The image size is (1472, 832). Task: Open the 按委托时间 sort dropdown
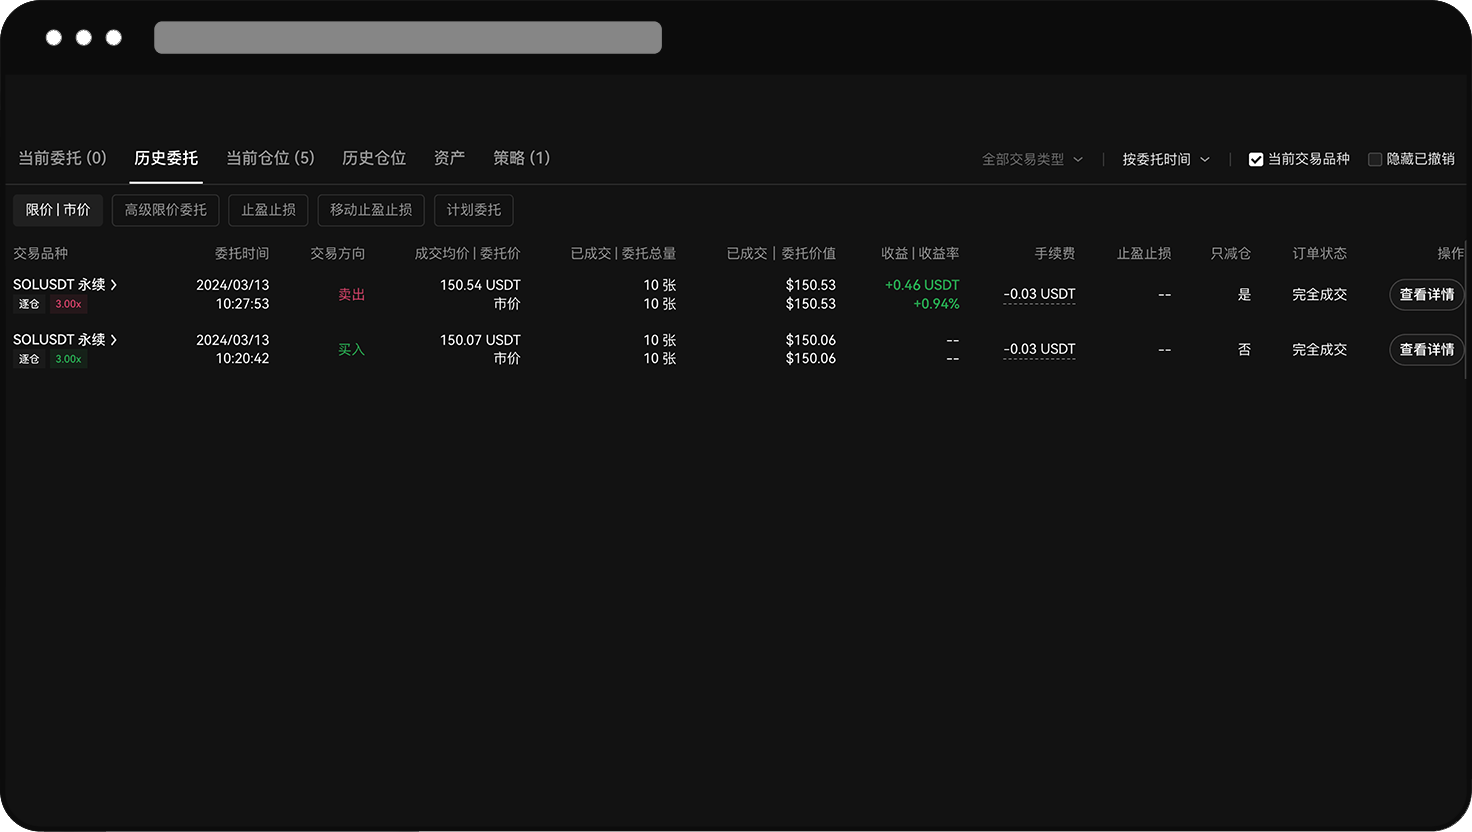(1165, 158)
